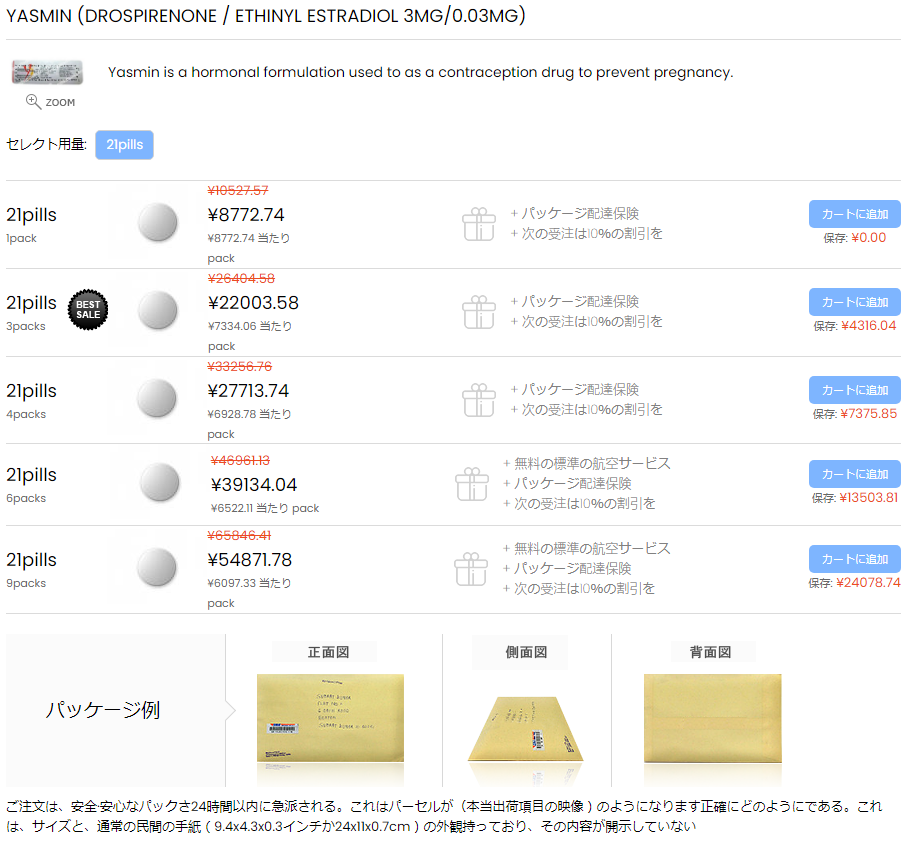
Task: Click the pill image in 6packs row
Action: point(160,482)
